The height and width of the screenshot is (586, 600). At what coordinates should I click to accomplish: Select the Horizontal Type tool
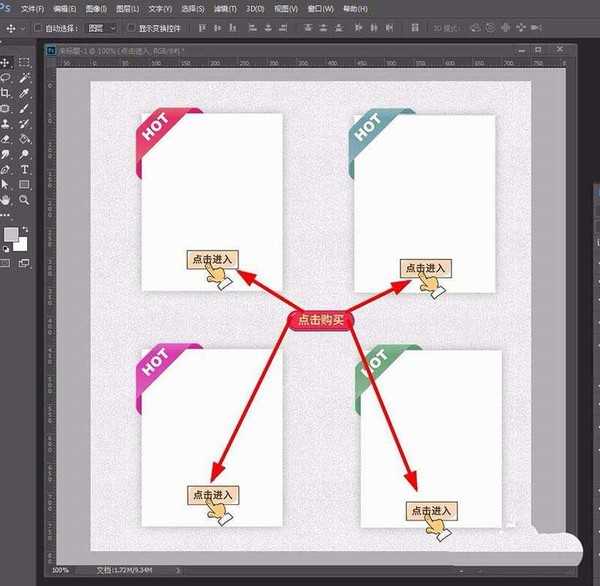(x=24, y=169)
